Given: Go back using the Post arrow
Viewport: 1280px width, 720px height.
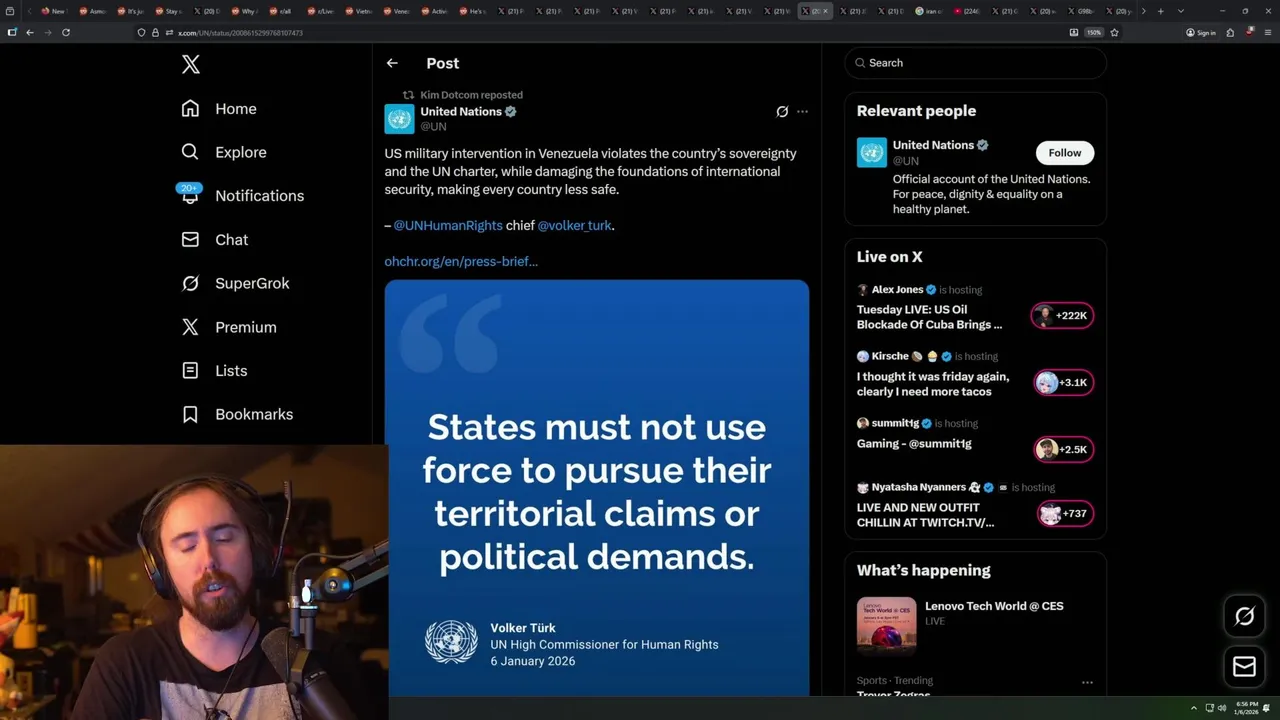Looking at the screenshot, I should click(x=392, y=63).
